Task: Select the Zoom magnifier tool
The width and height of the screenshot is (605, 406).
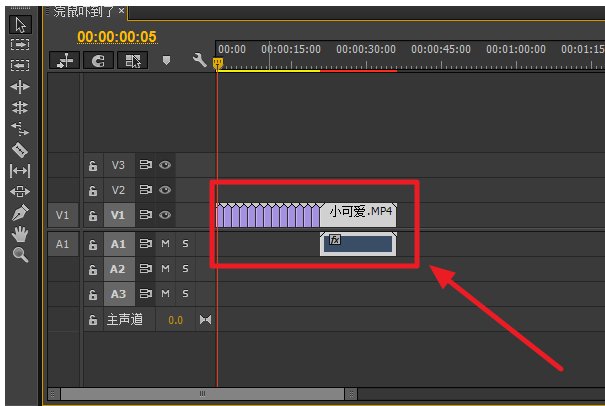Action: tap(20, 255)
